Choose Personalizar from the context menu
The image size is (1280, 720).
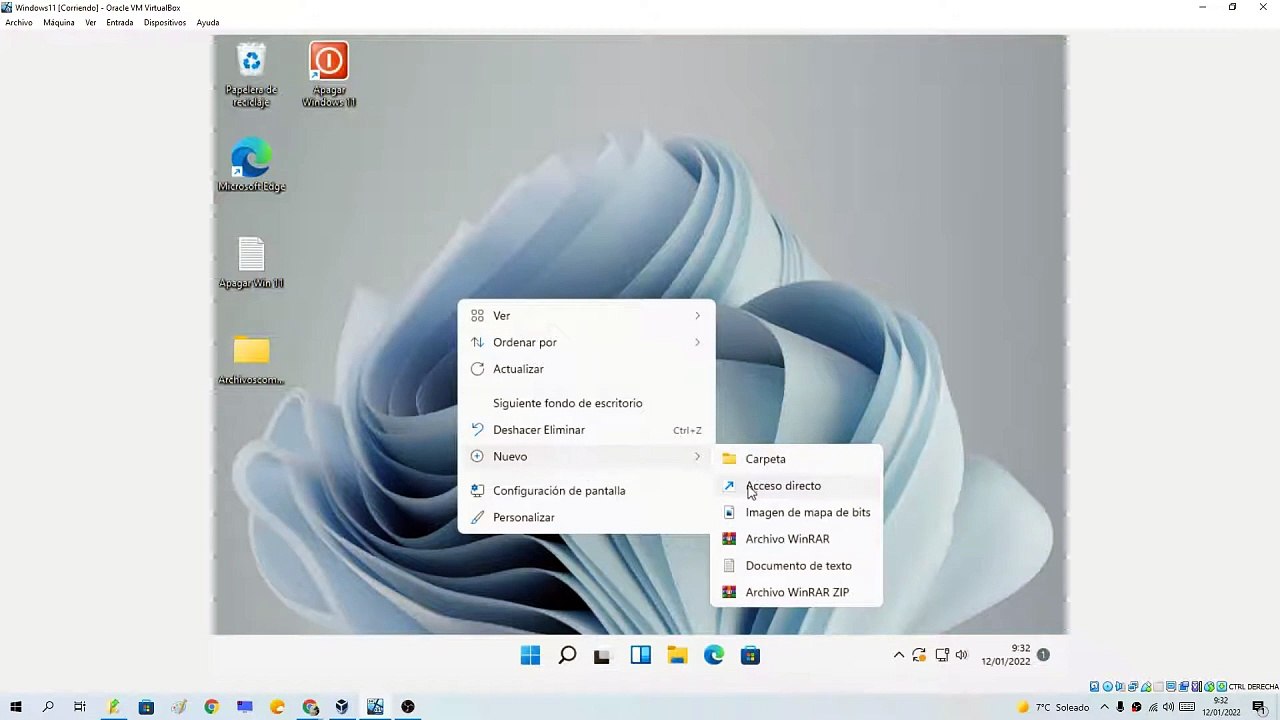coord(586,518)
